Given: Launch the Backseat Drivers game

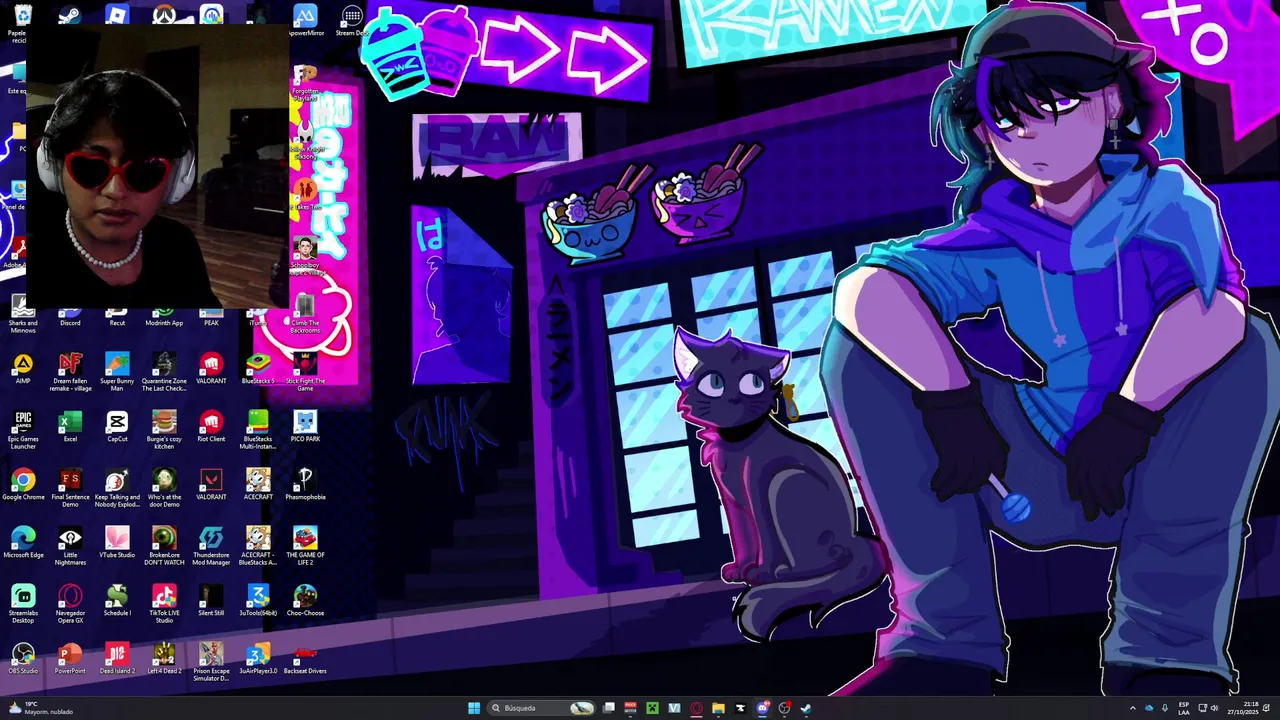Looking at the screenshot, I should tap(305, 658).
